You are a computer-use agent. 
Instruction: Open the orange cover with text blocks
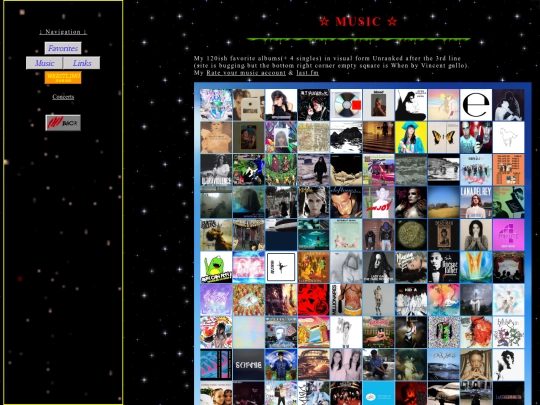coord(508,170)
